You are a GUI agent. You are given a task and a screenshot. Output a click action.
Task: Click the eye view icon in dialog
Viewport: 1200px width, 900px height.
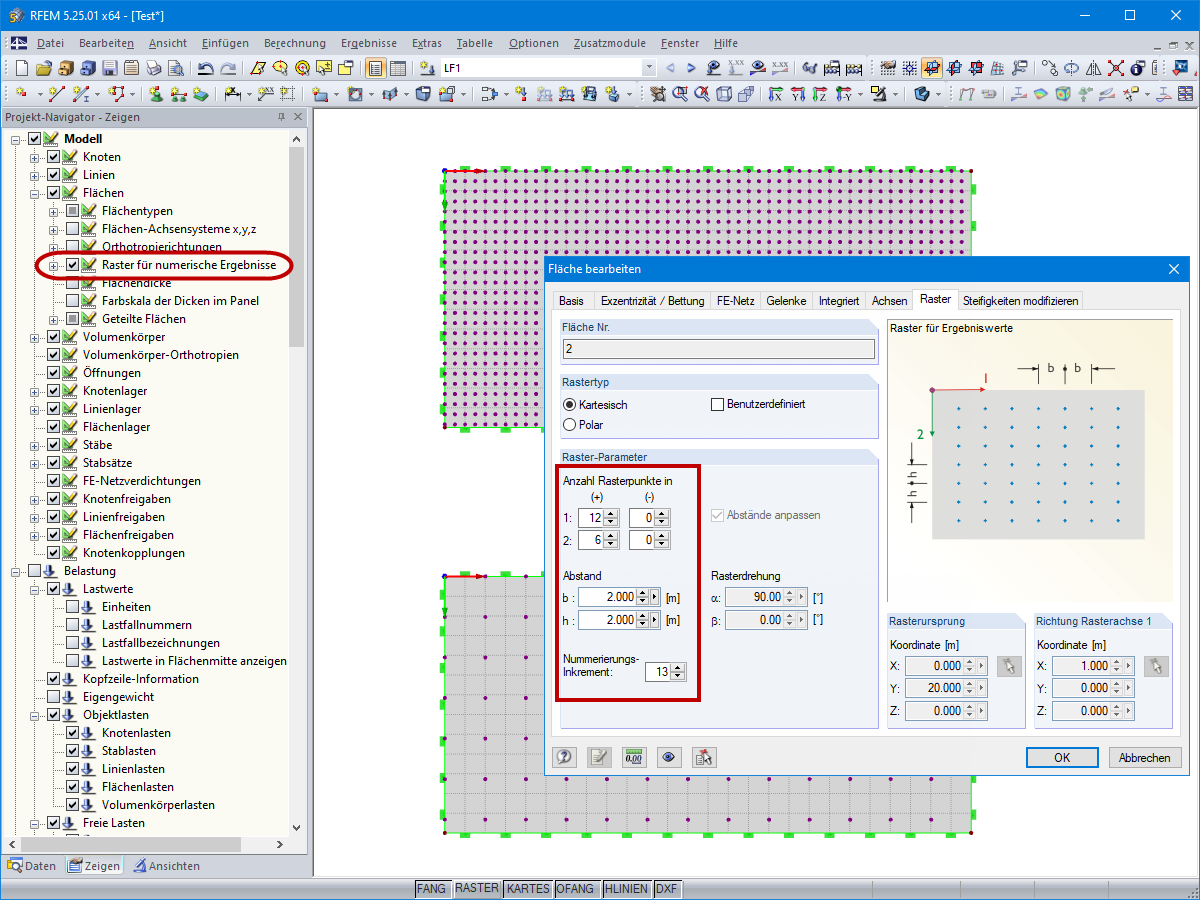[x=669, y=757]
